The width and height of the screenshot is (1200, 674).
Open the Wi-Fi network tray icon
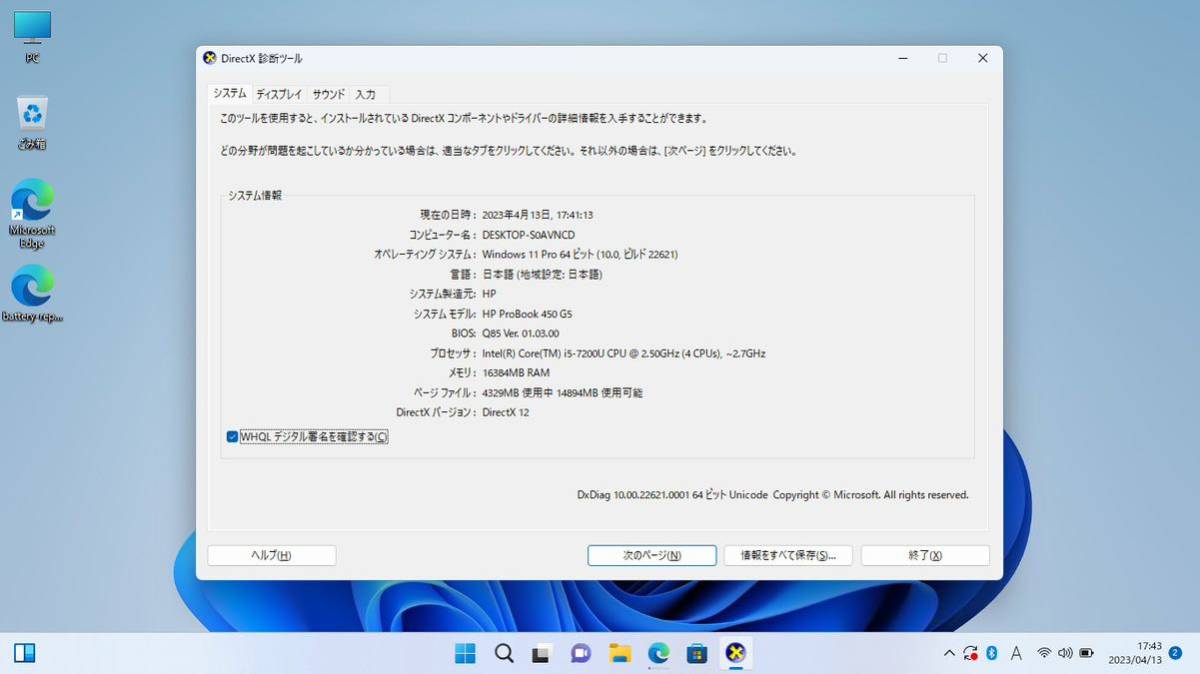(1044, 653)
